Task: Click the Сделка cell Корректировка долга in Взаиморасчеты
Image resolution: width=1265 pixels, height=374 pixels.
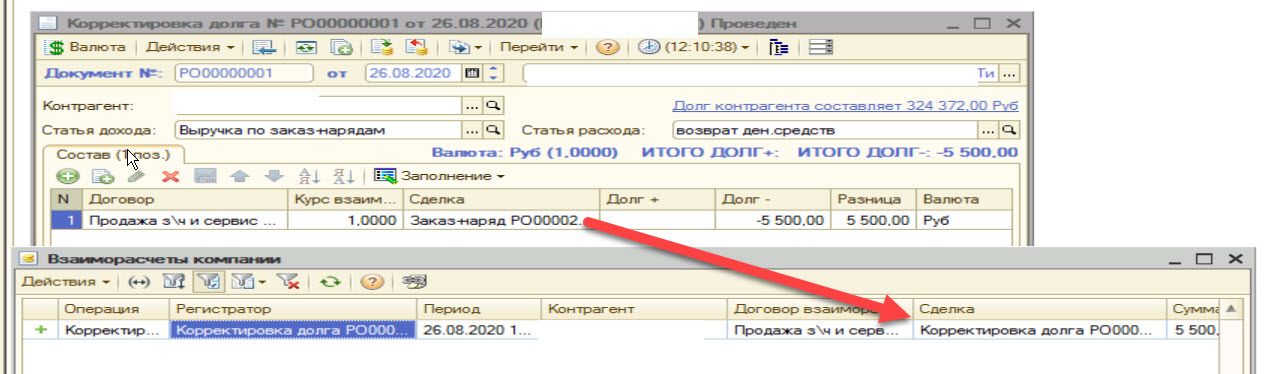Action: [x=1039, y=329]
